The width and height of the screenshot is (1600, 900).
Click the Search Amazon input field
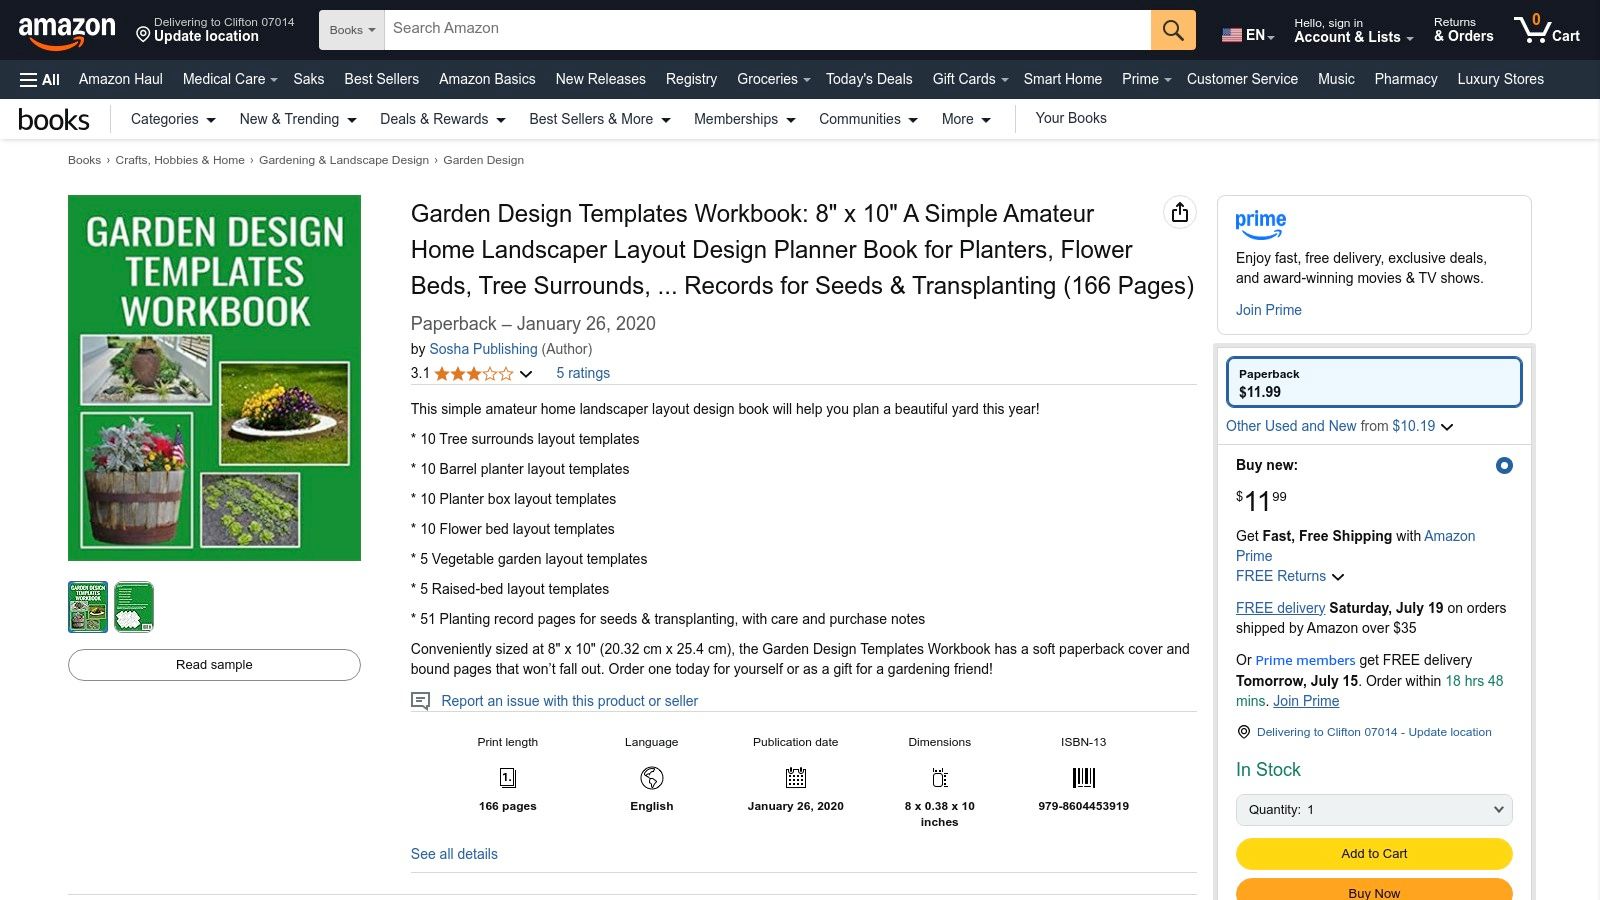coord(767,30)
